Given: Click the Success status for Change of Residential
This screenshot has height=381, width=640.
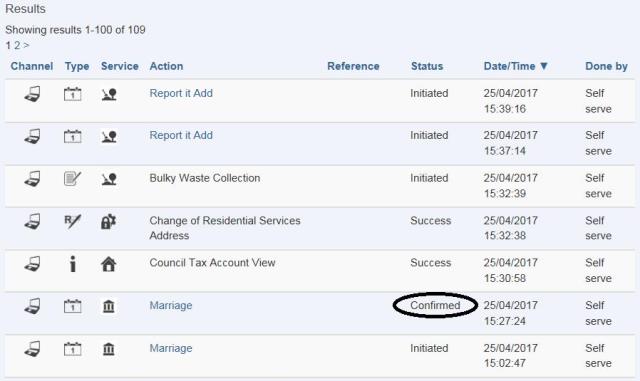Looking at the screenshot, I should [x=431, y=221].
